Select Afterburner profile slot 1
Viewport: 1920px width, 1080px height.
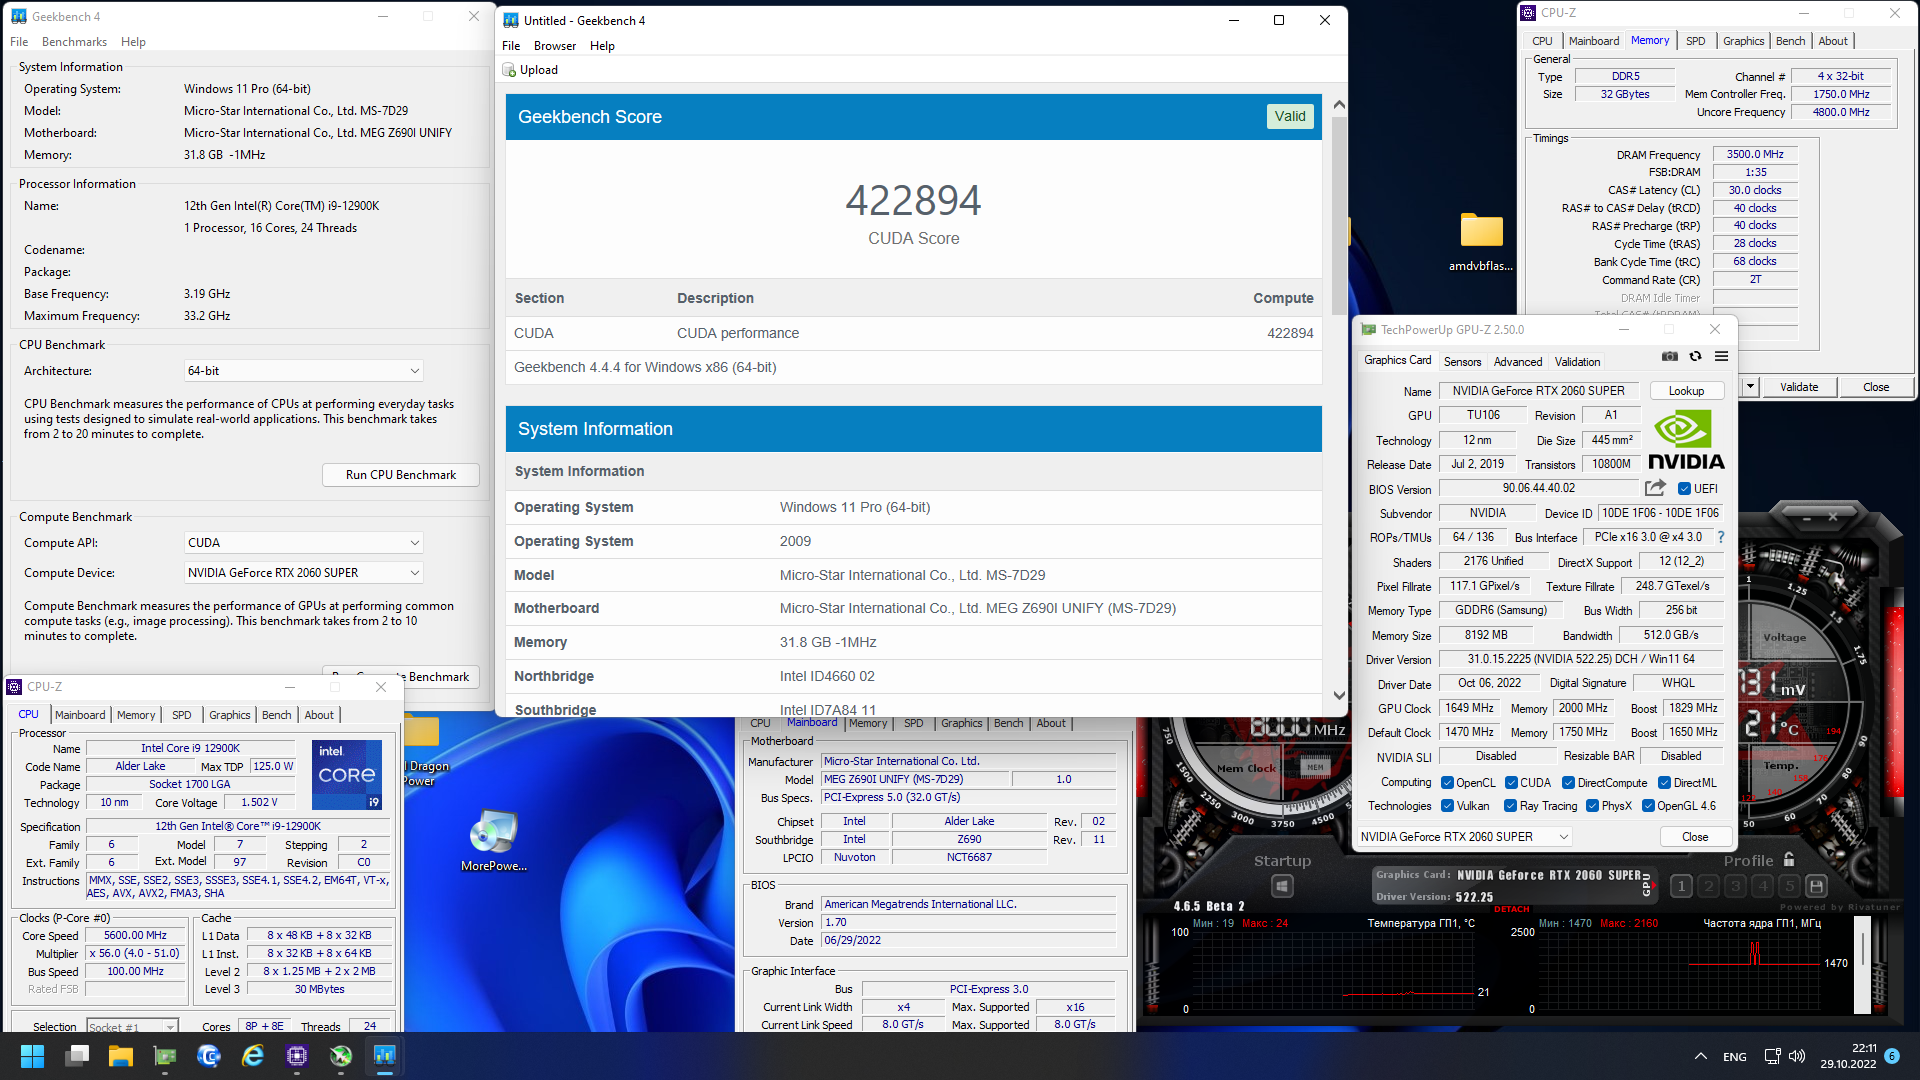pyautogui.click(x=1681, y=886)
